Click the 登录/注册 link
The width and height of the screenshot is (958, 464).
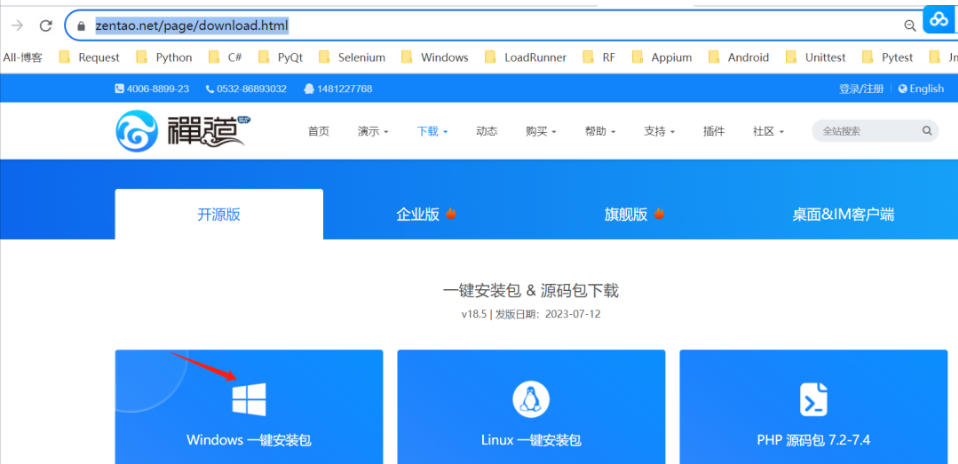coord(861,89)
